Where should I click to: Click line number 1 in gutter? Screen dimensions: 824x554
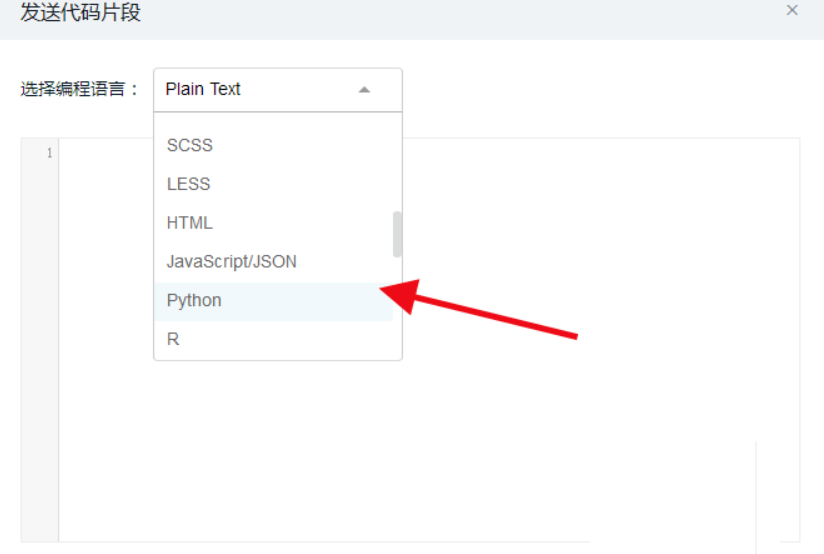click(49, 153)
